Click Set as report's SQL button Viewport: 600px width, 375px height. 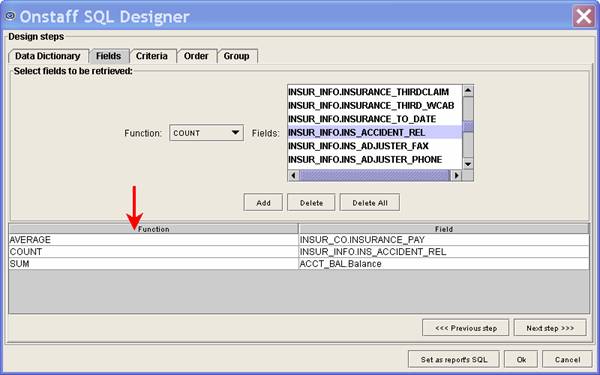click(454, 360)
